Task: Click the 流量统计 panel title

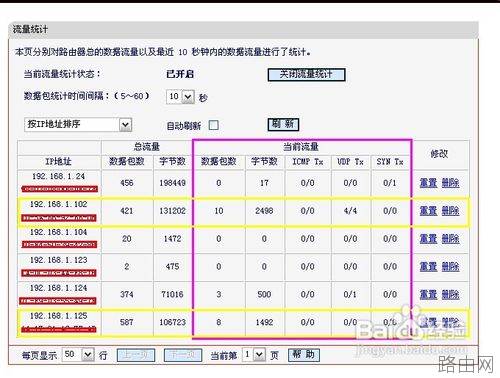Action: click(x=30, y=29)
